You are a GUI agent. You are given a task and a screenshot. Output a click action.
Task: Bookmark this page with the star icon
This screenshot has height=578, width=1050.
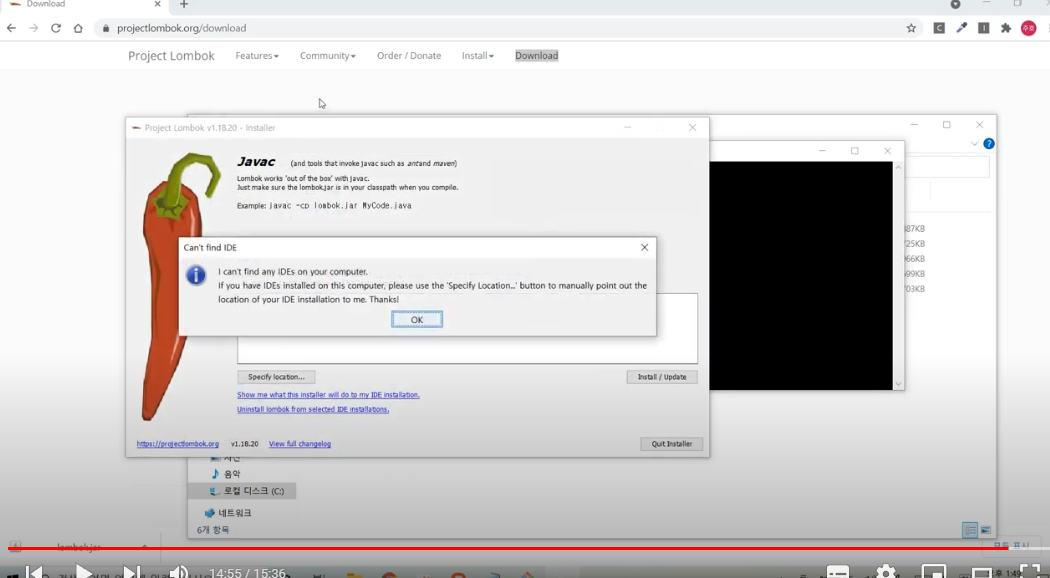coord(911,28)
